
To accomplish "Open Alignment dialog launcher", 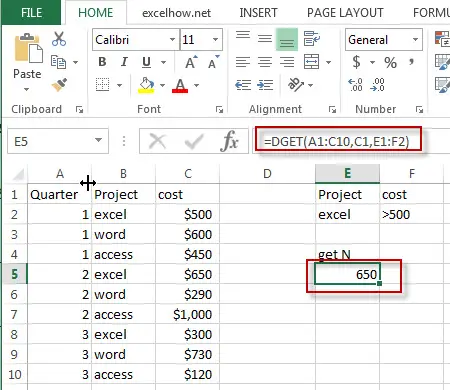I will coord(332,109).
